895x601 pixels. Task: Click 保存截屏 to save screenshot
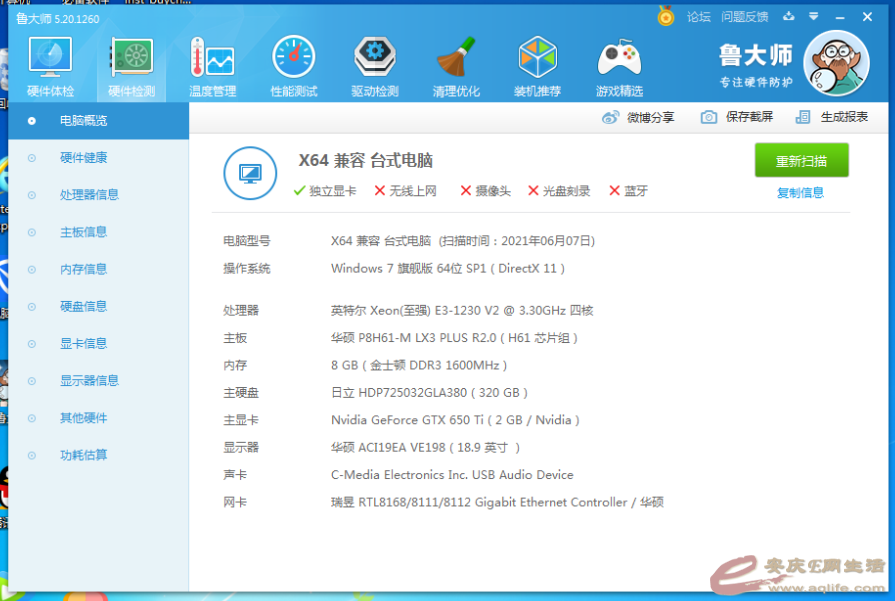737,117
